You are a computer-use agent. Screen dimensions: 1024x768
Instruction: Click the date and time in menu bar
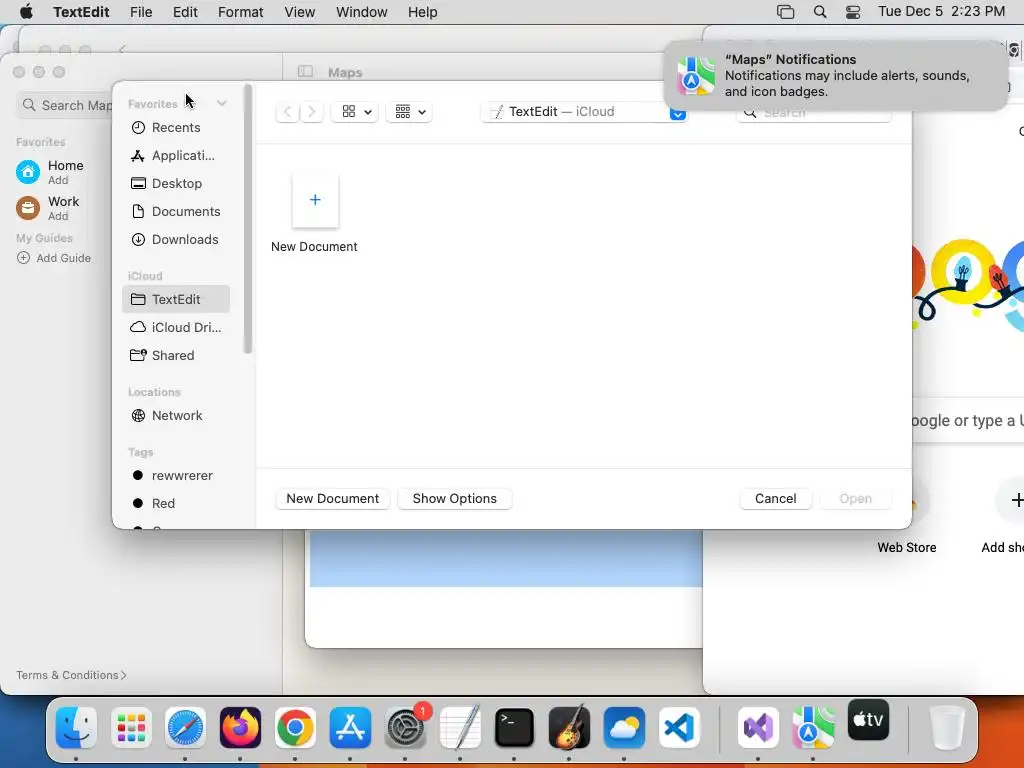pos(941,12)
